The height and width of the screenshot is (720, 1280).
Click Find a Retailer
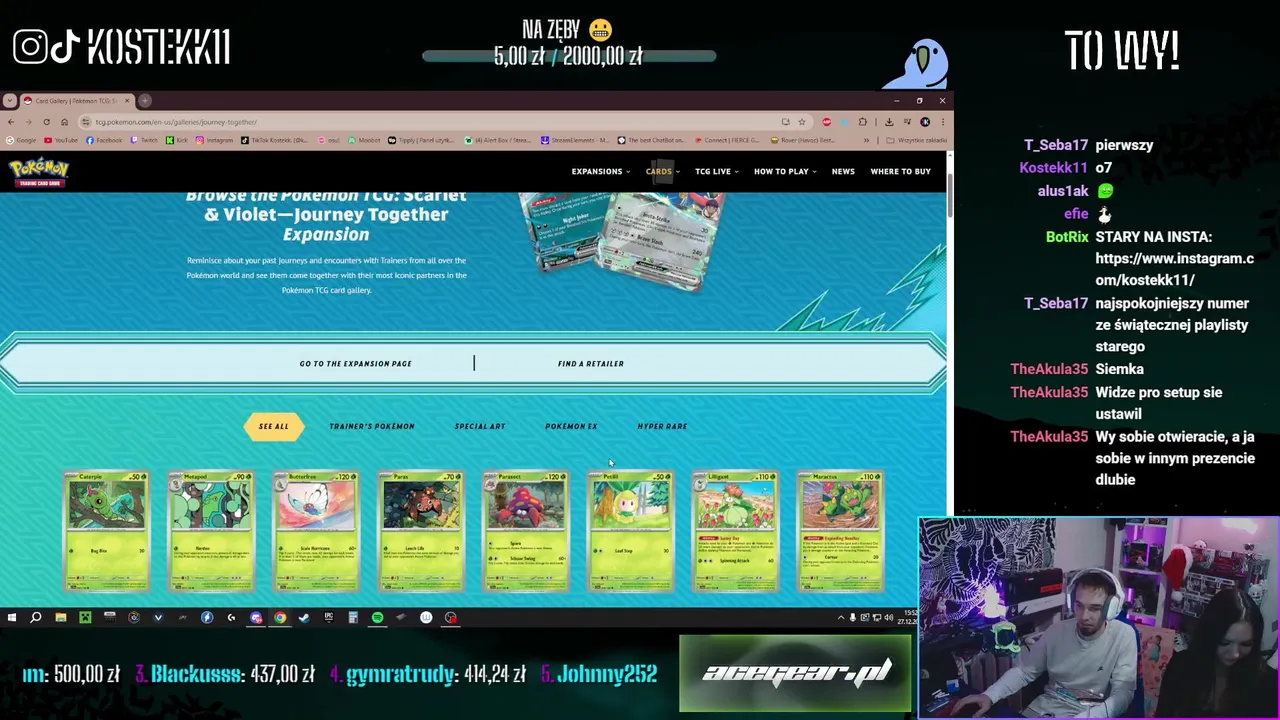click(x=591, y=364)
